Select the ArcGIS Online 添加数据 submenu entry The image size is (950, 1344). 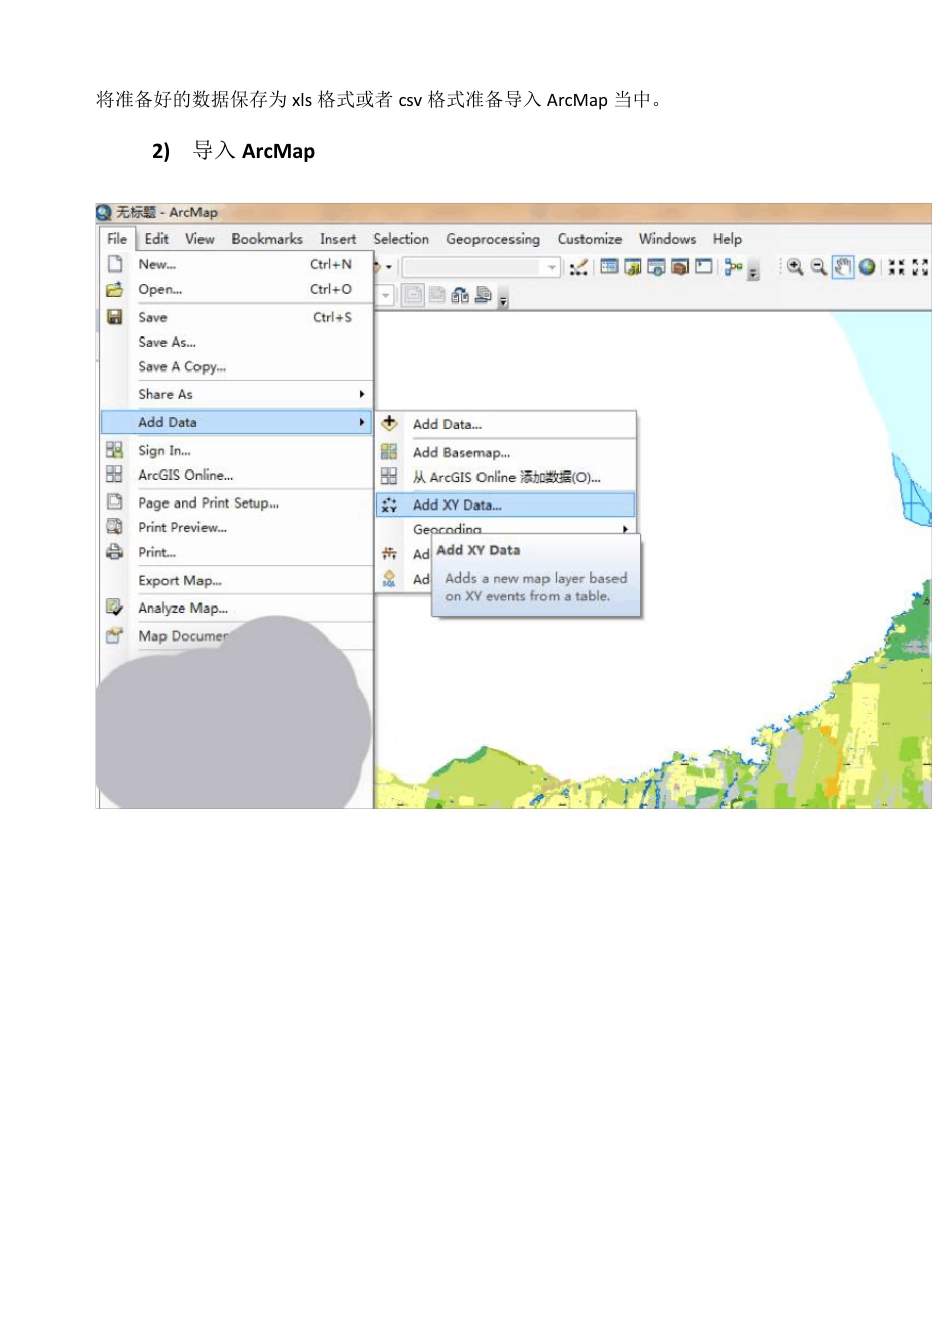coord(505,477)
